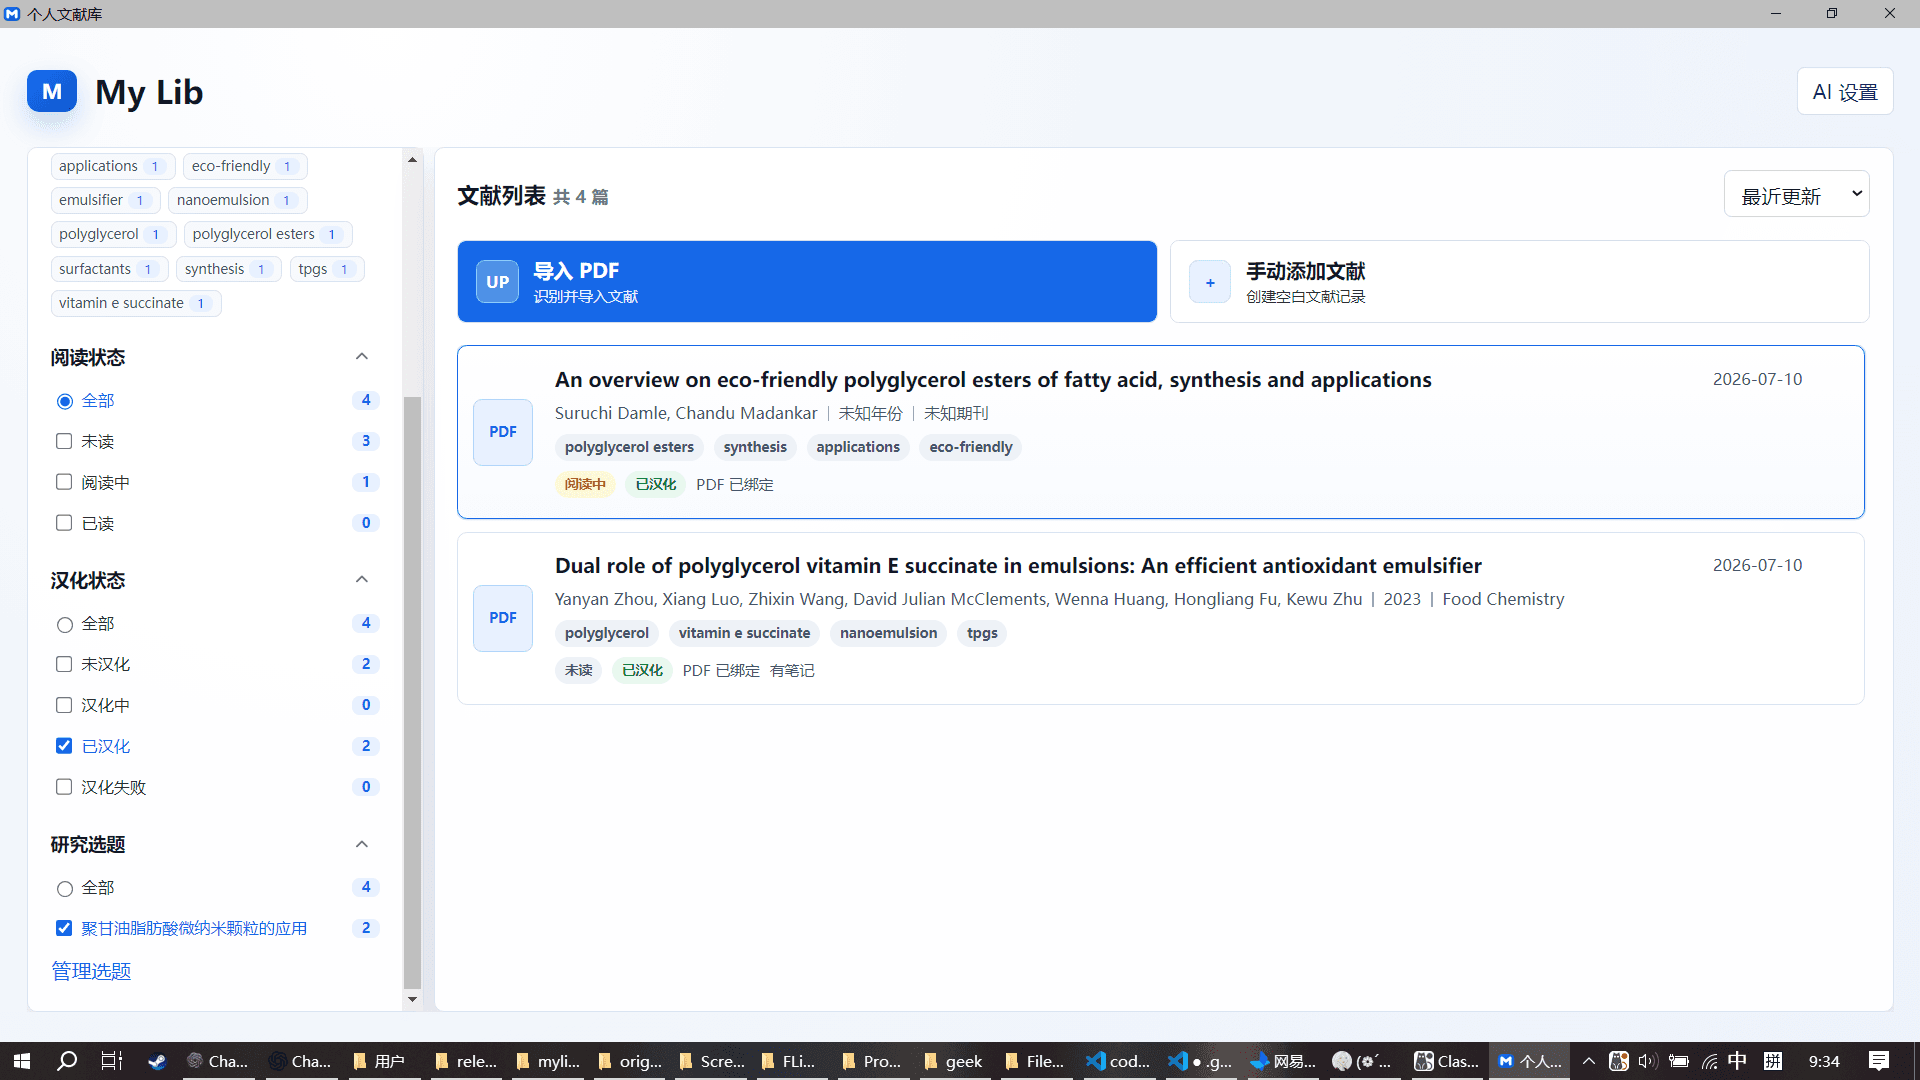Switch to the 个人... My Lib taskbar window
The height and width of the screenshot is (1080, 1920).
click(1530, 1061)
